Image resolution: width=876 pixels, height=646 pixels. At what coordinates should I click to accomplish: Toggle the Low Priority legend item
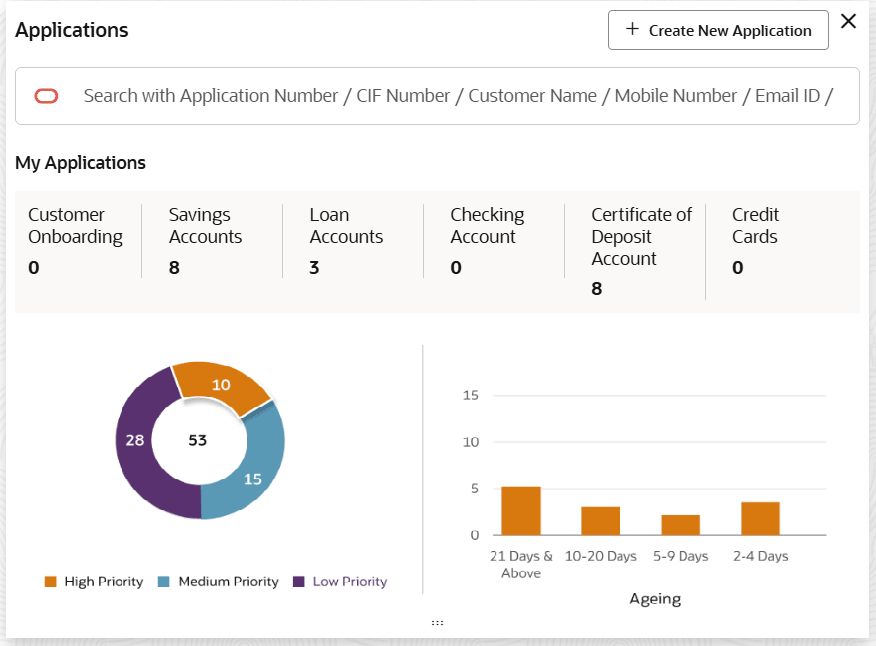[340, 582]
